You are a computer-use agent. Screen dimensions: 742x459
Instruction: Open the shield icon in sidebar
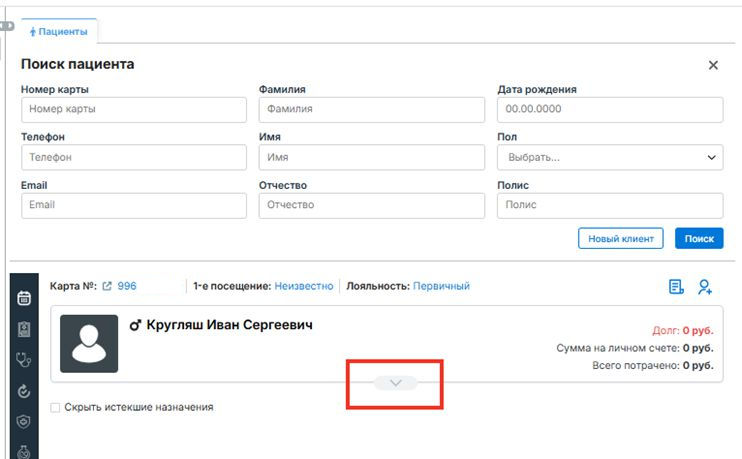(x=23, y=422)
